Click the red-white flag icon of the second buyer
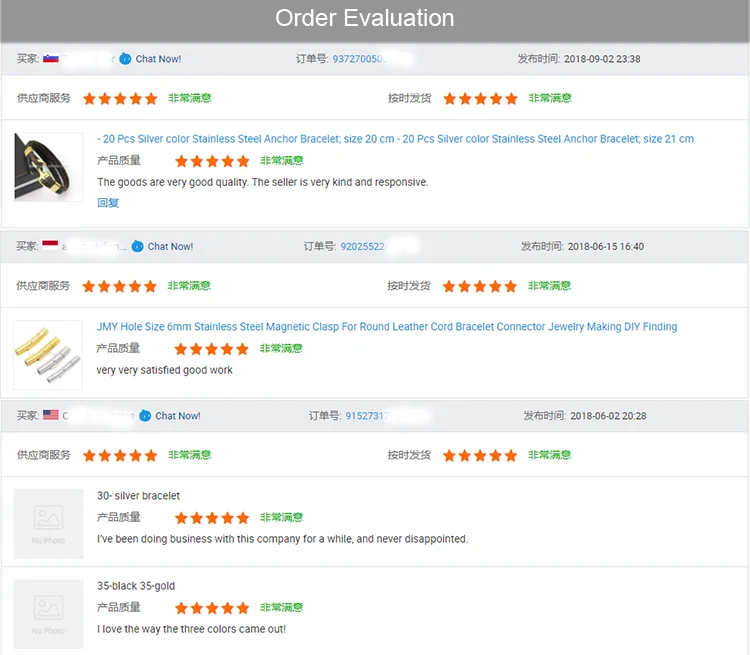This screenshot has width=750, height=655. (x=51, y=246)
